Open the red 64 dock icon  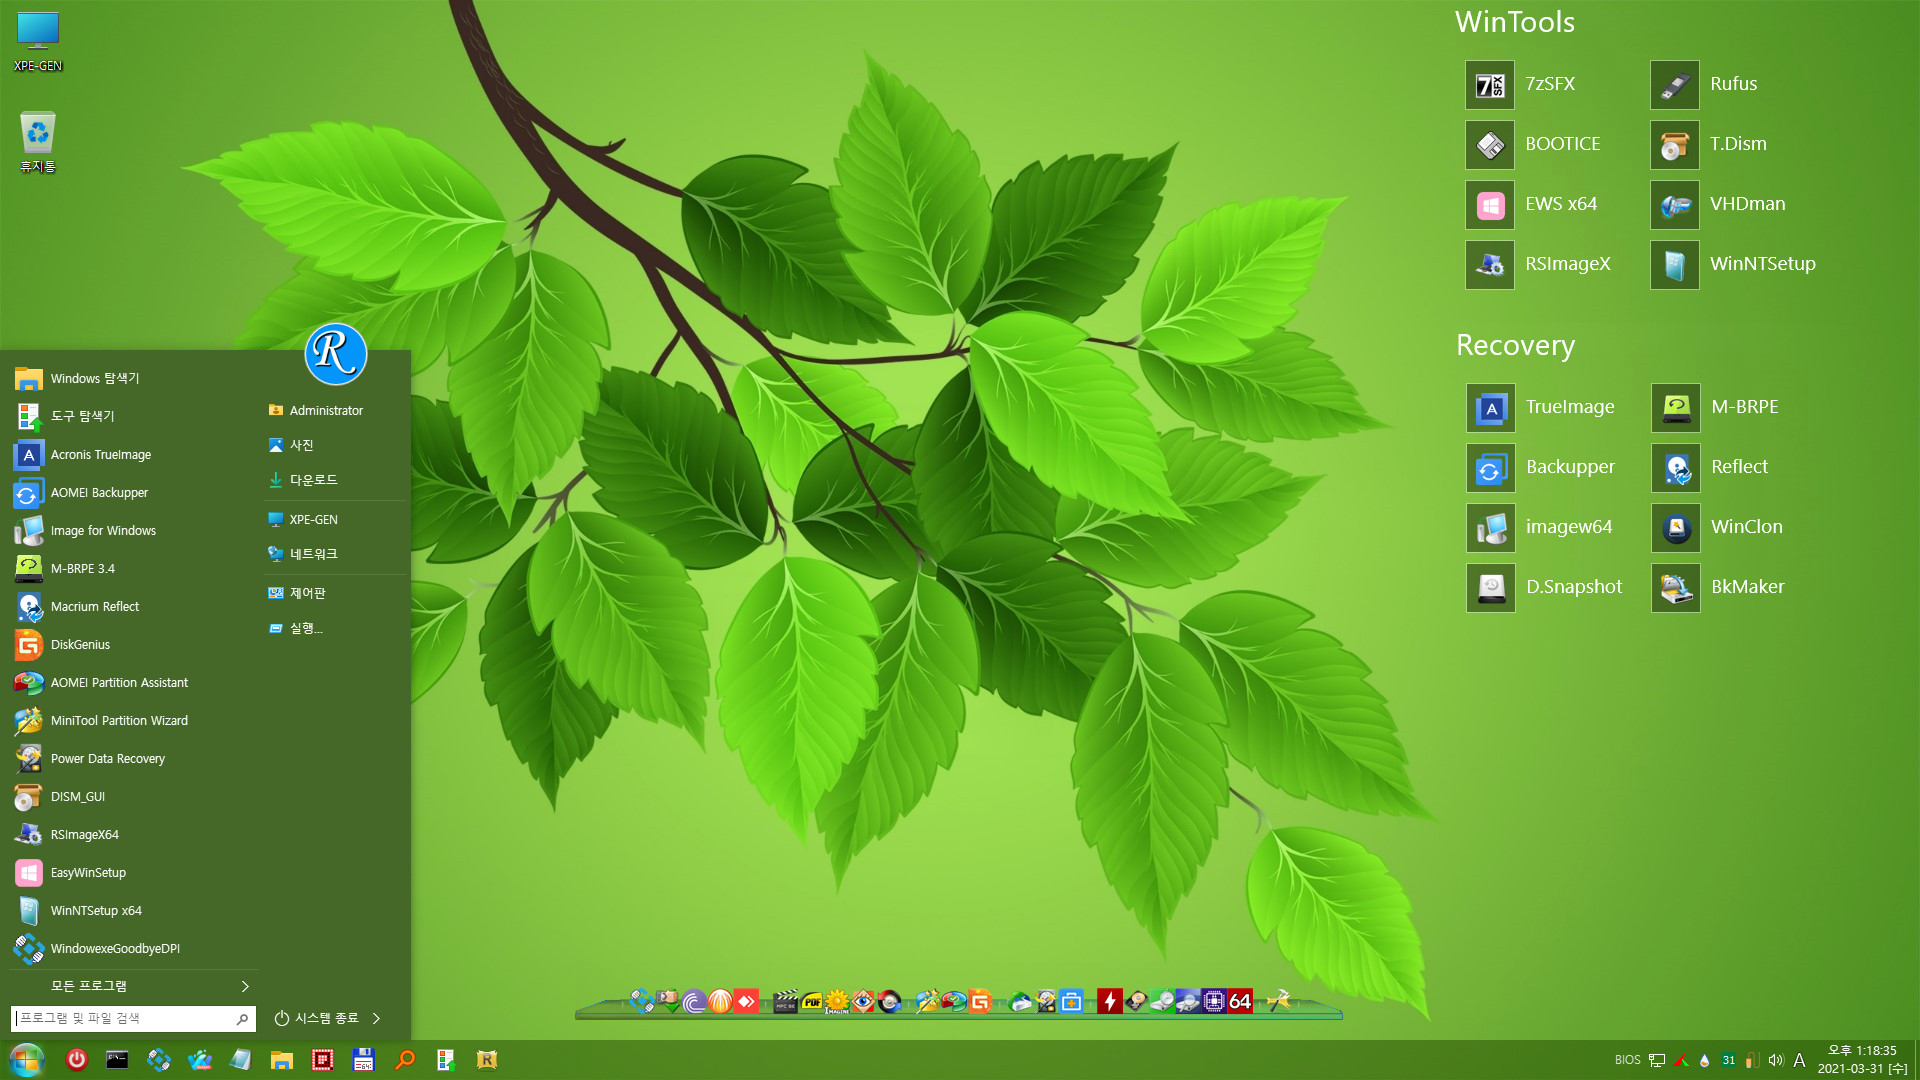[x=1240, y=1001]
